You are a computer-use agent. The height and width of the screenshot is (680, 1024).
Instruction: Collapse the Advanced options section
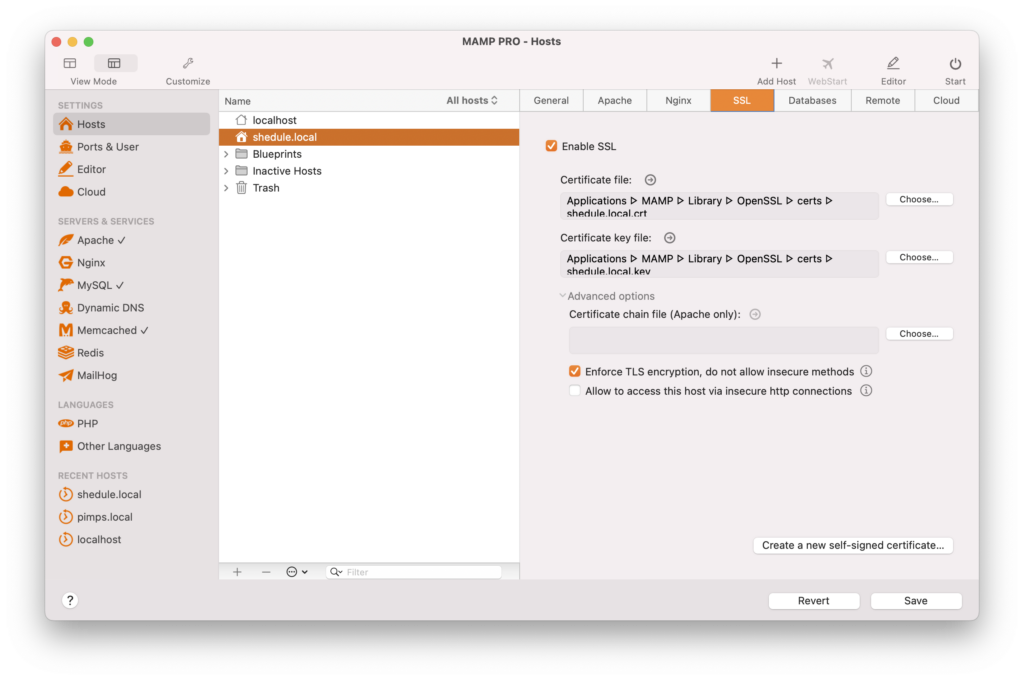562,296
